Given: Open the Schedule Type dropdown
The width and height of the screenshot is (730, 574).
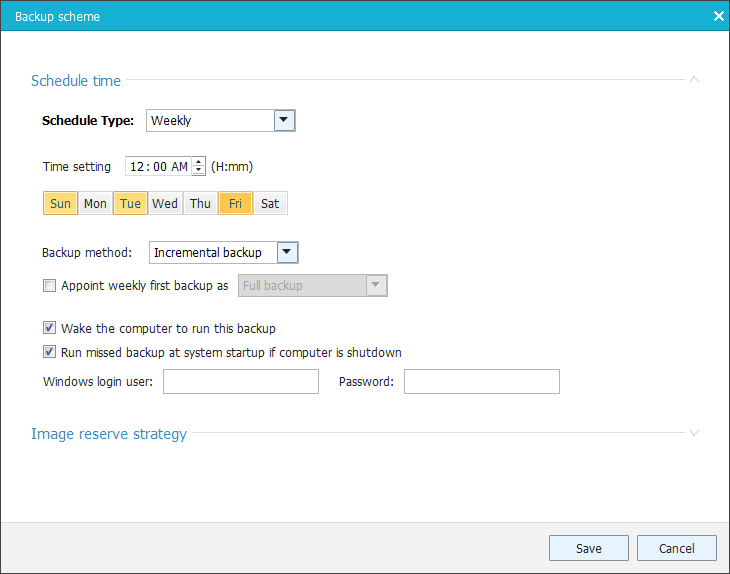Looking at the screenshot, I should 284,121.
